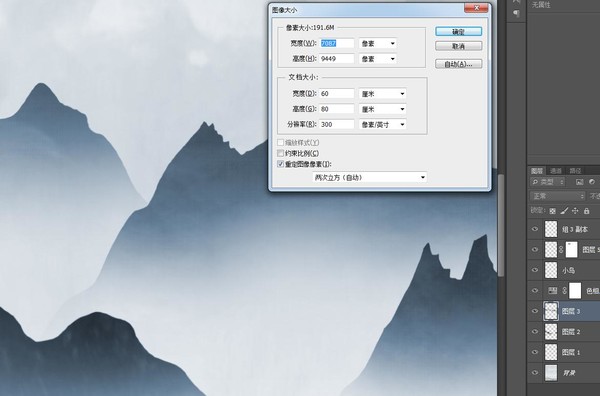Select the 小鸟 layer thumbnail
Viewport: 600px width, 396px height.
[551, 270]
